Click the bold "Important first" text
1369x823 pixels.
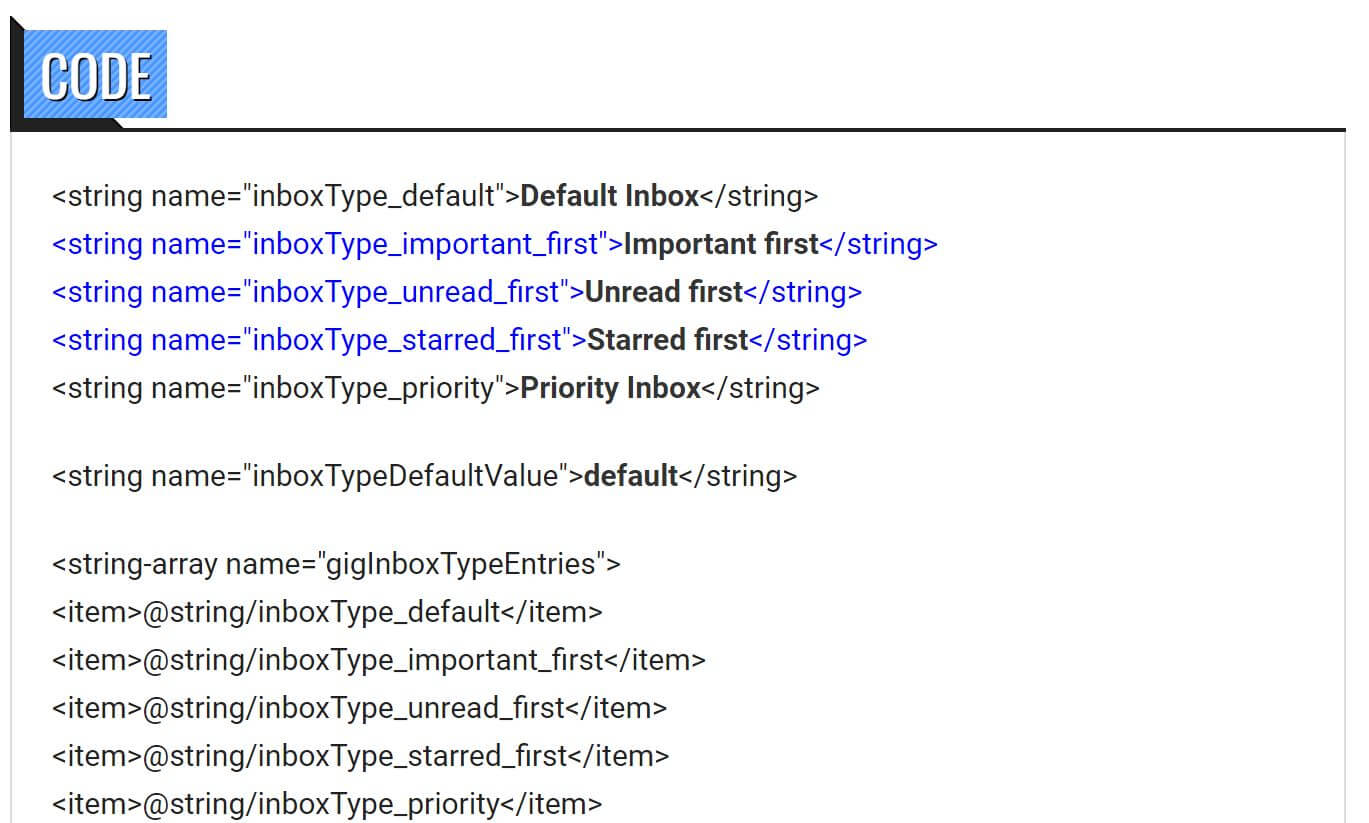point(720,244)
